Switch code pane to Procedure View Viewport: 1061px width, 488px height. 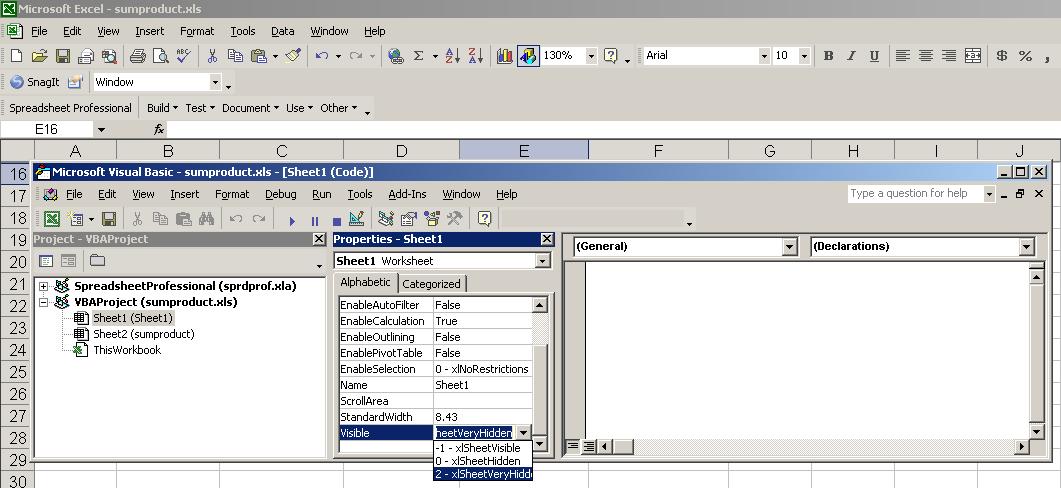tap(572, 446)
